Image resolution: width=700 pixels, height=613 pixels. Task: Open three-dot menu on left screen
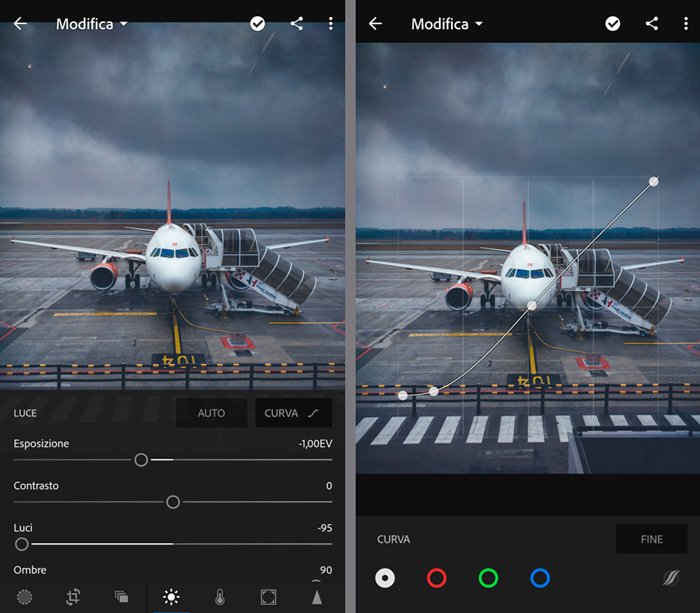(331, 24)
